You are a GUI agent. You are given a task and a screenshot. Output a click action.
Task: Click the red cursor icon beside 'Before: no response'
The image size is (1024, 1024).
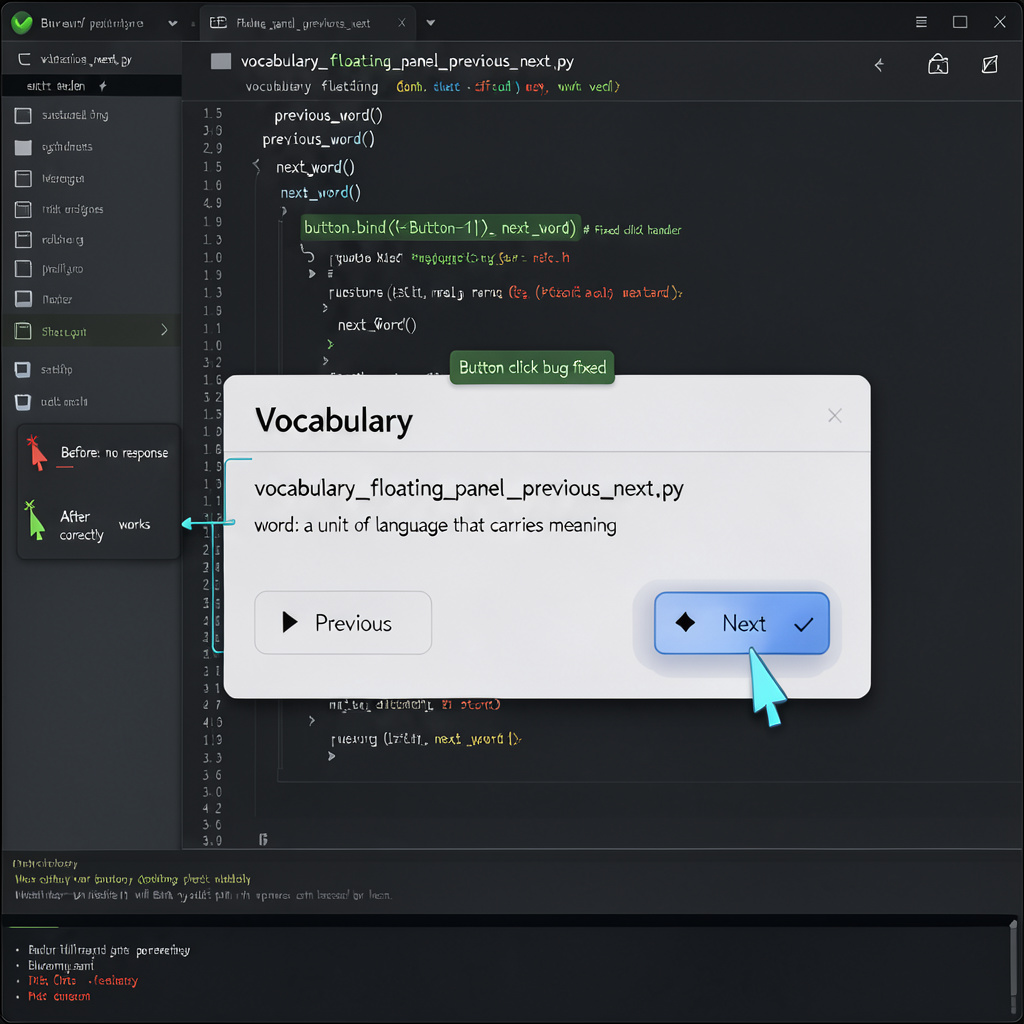pos(37,453)
